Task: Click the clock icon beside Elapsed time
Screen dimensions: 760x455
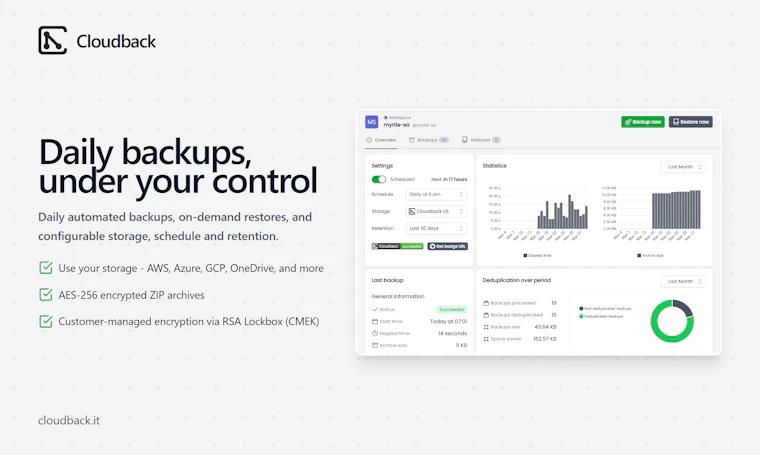Action: (x=375, y=333)
